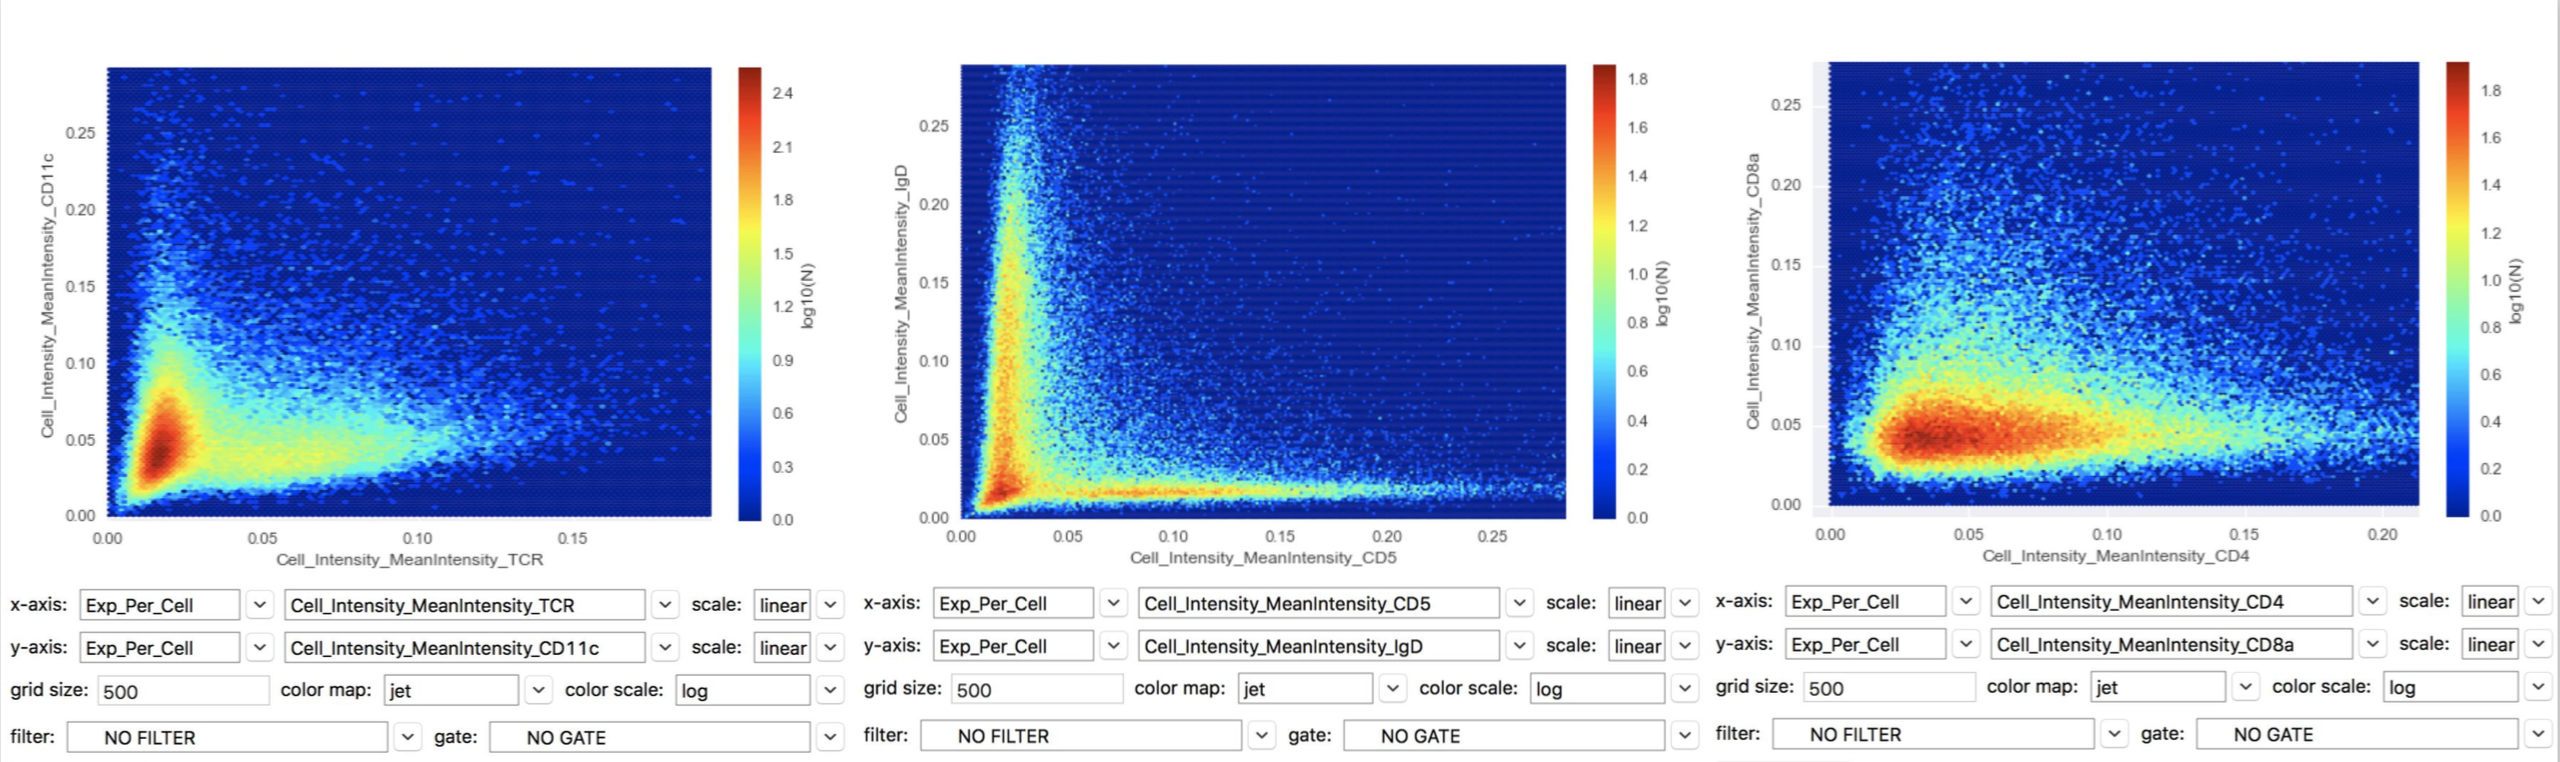Click the TCR vs CD11c density plot

pos(409,292)
